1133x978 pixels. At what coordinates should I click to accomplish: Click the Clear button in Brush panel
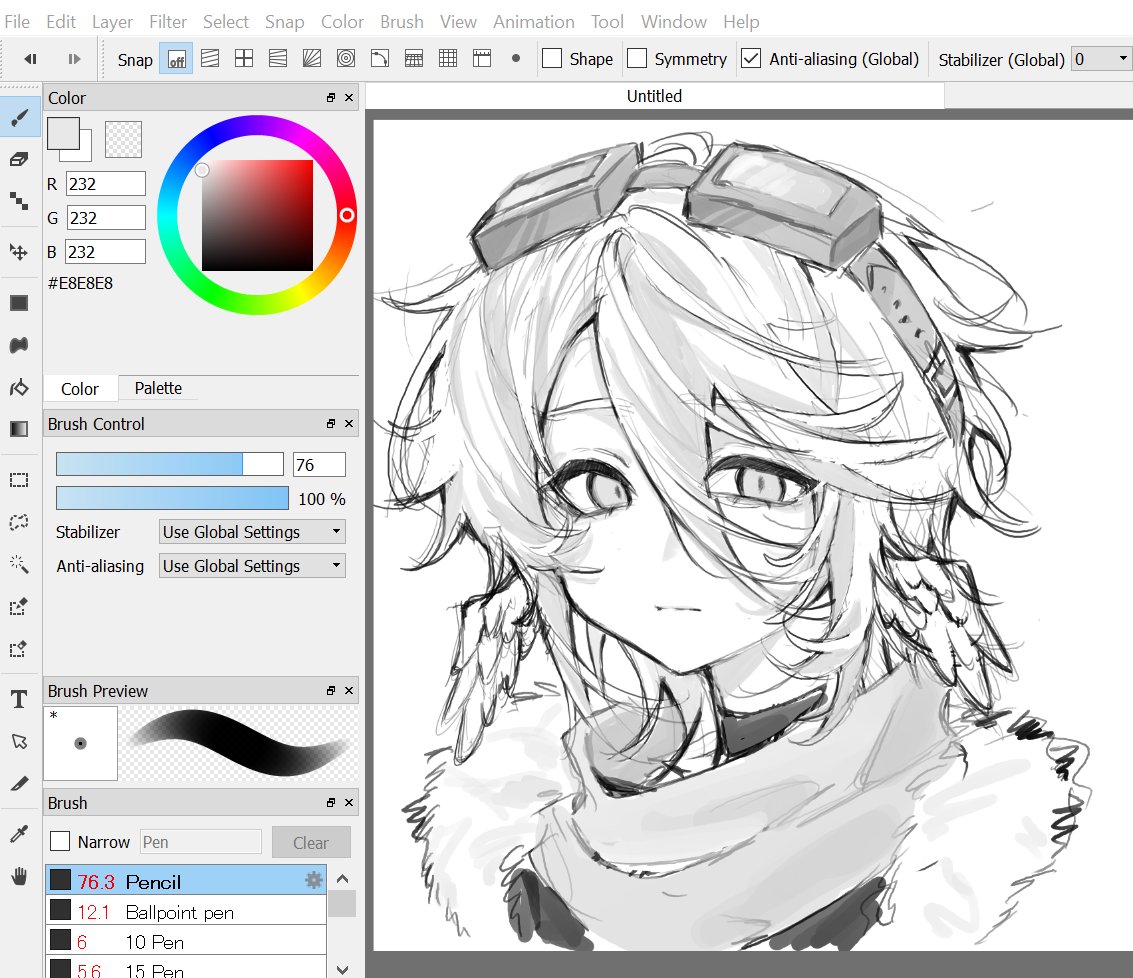(x=311, y=843)
